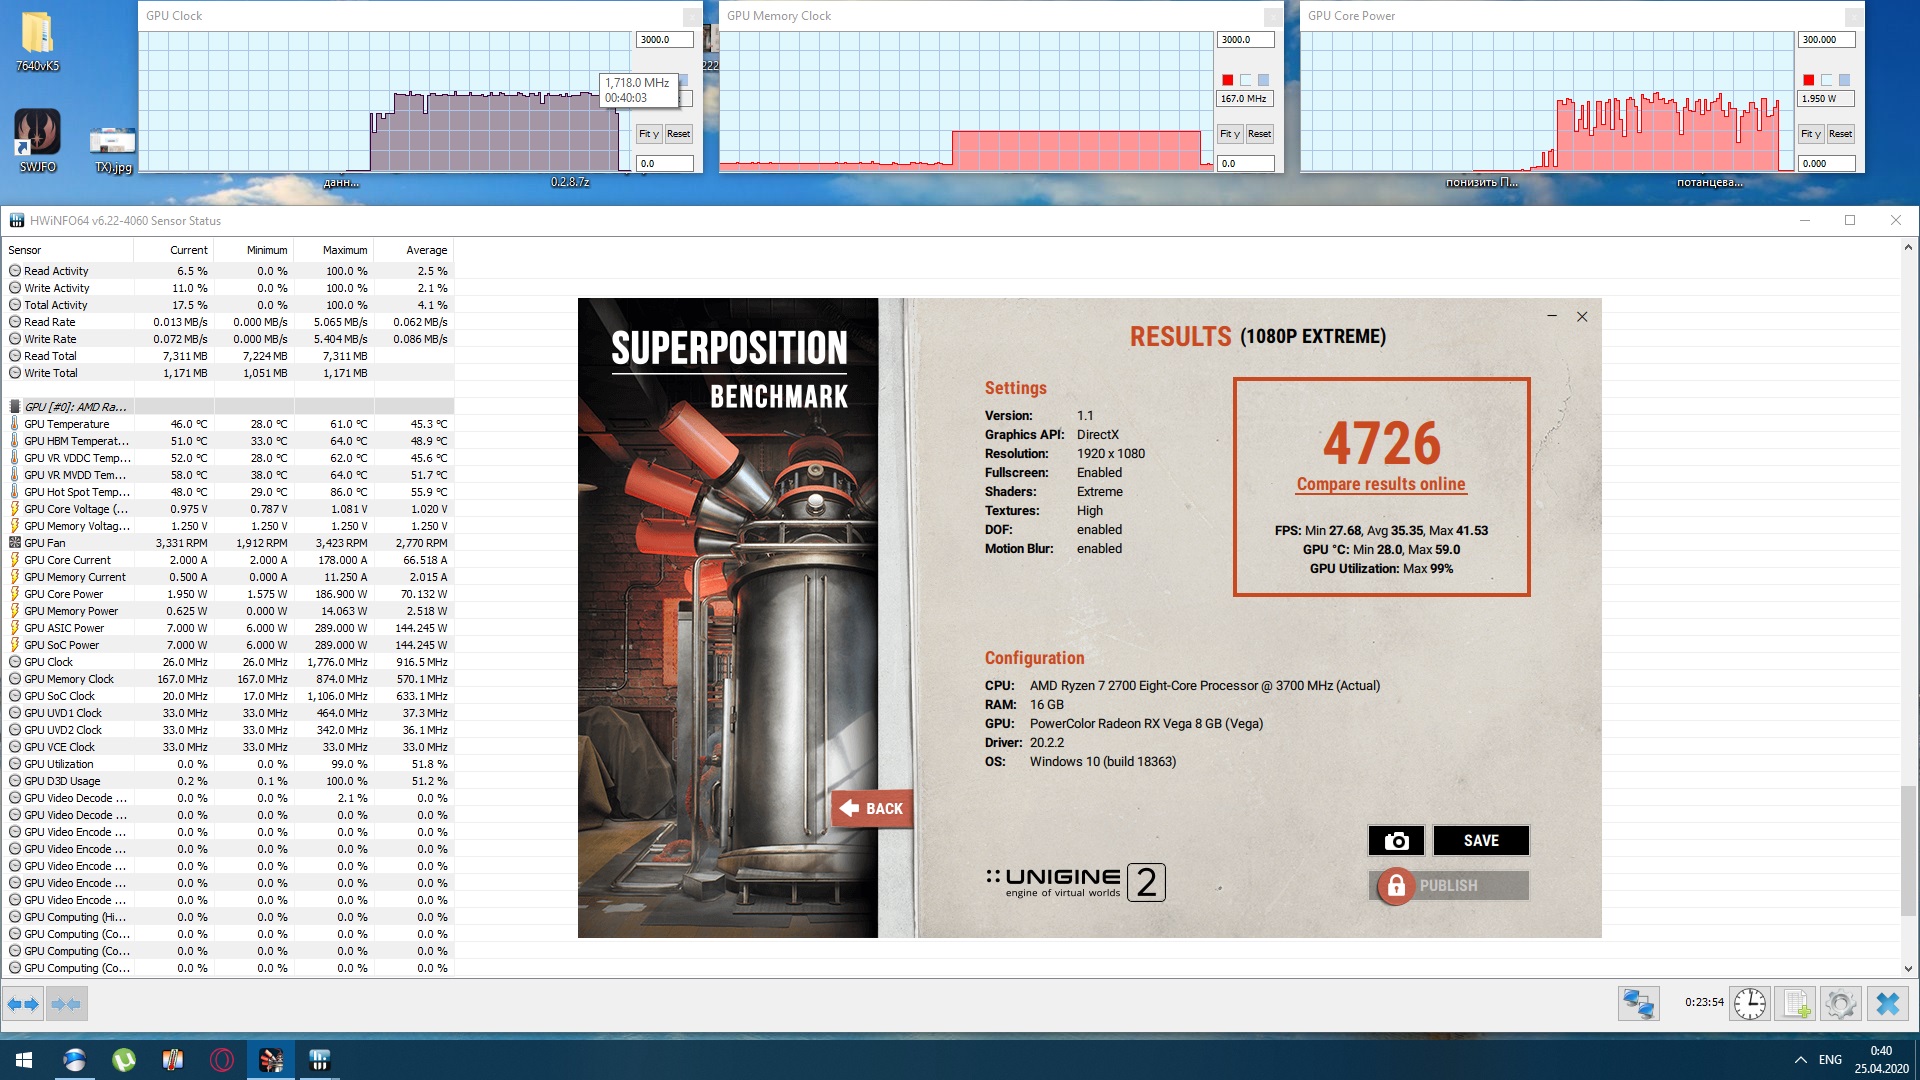This screenshot has height=1080, width=1920.
Task: Click the log file add icon
Action: point(1796,1003)
